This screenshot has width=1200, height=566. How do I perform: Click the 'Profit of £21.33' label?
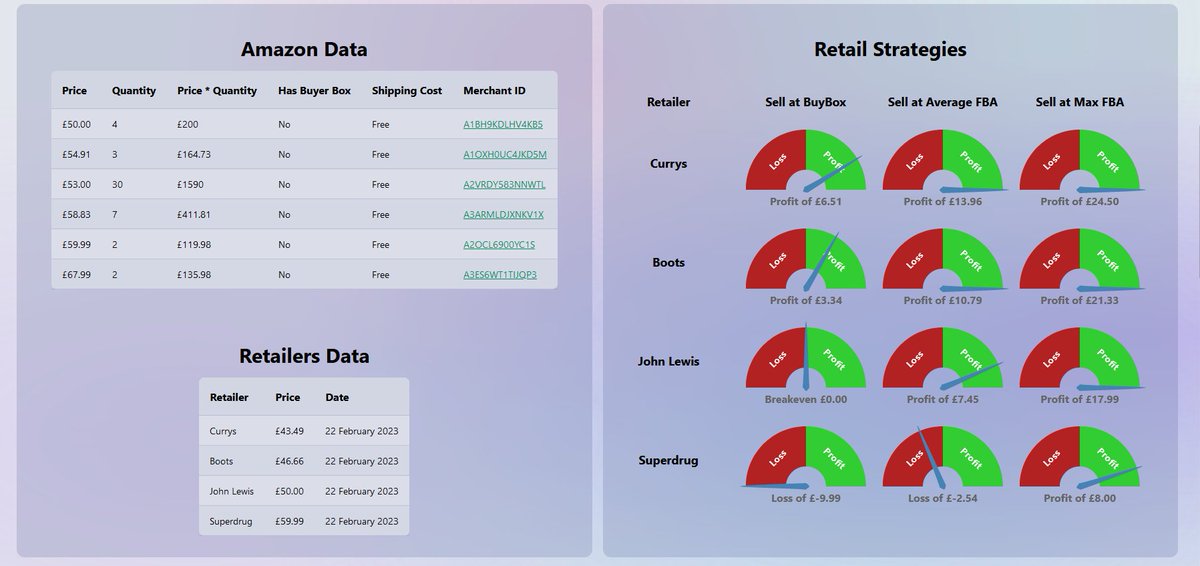coord(1080,300)
